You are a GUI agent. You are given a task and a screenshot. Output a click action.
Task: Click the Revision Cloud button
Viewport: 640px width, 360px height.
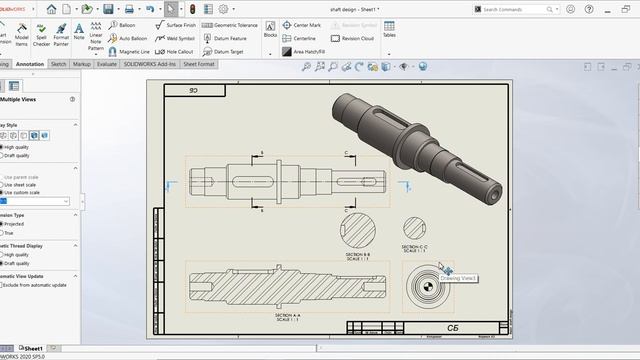[352, 38]
